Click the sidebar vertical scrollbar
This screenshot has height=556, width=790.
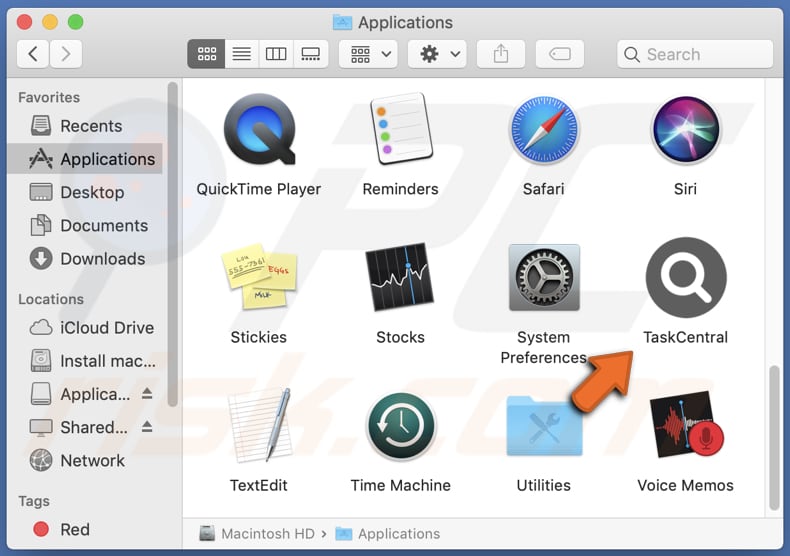(x=172, y=244)
